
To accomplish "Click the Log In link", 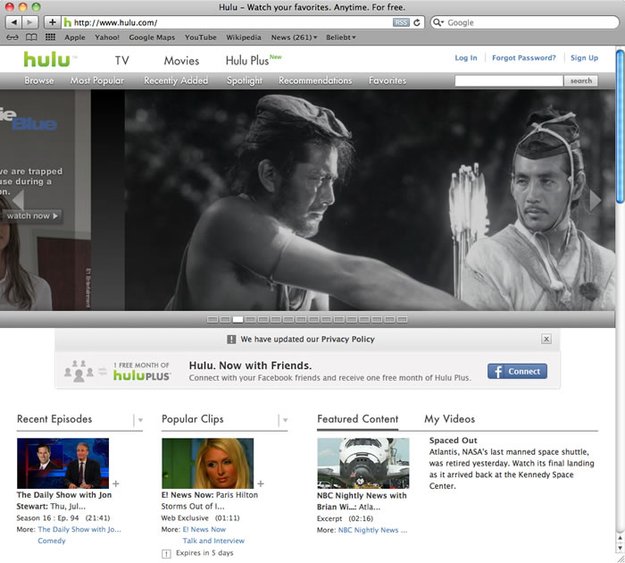I will pos(466,58).
